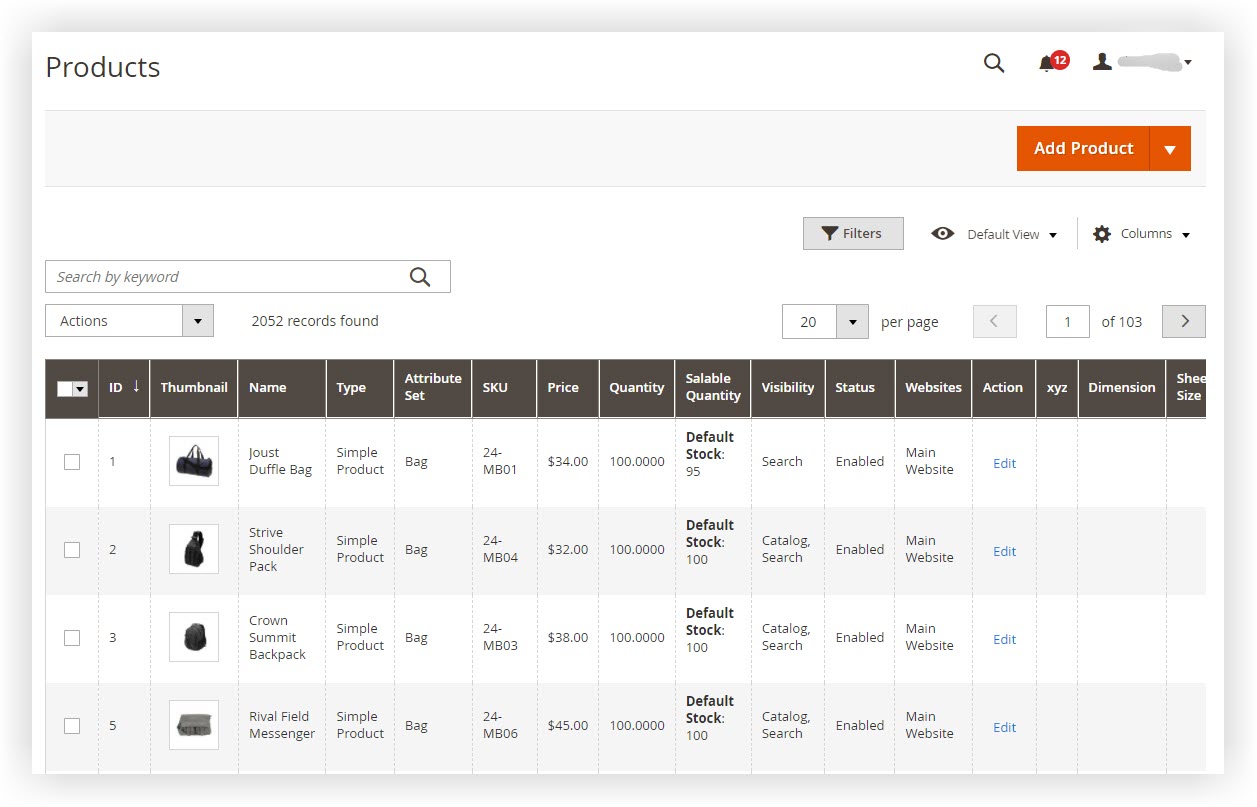This screenshot has height=807, width=1257.
Task: Click the search icon in keyword field
Action: tap(420, 277)
